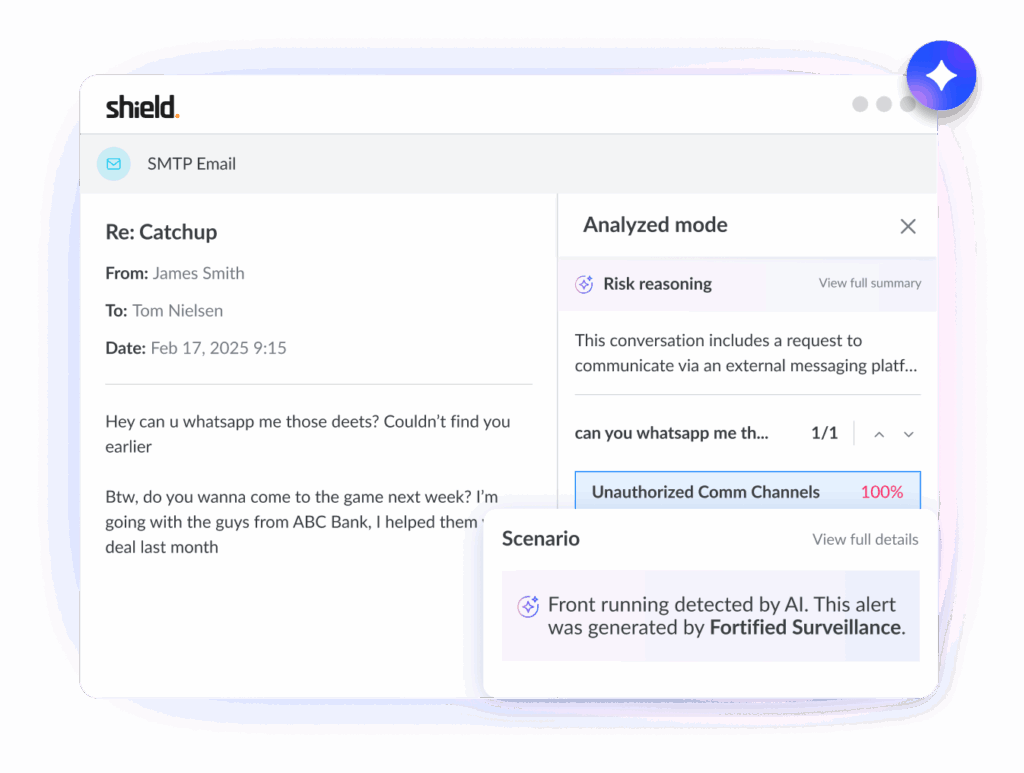Screen dimensions: 1024x773
Task: Click the first gray window control dot
Action: click(860, 104)
